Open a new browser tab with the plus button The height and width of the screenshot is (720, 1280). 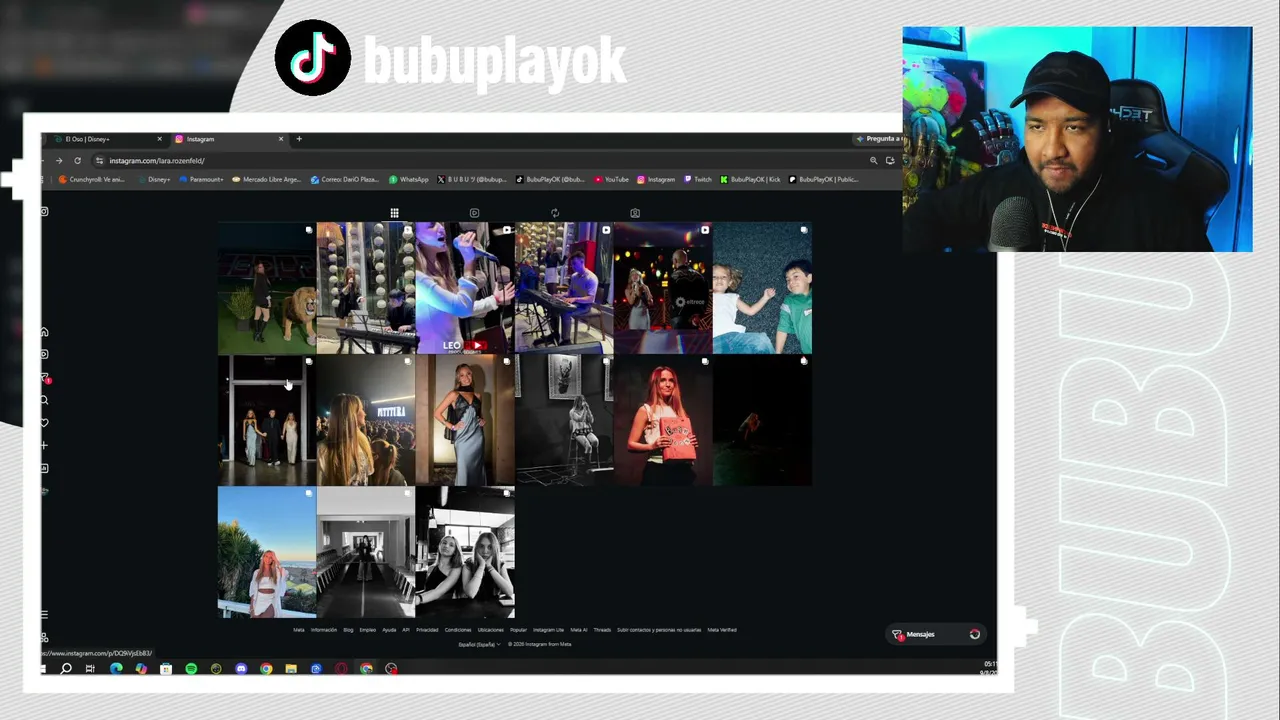click(x=299, y=139)
